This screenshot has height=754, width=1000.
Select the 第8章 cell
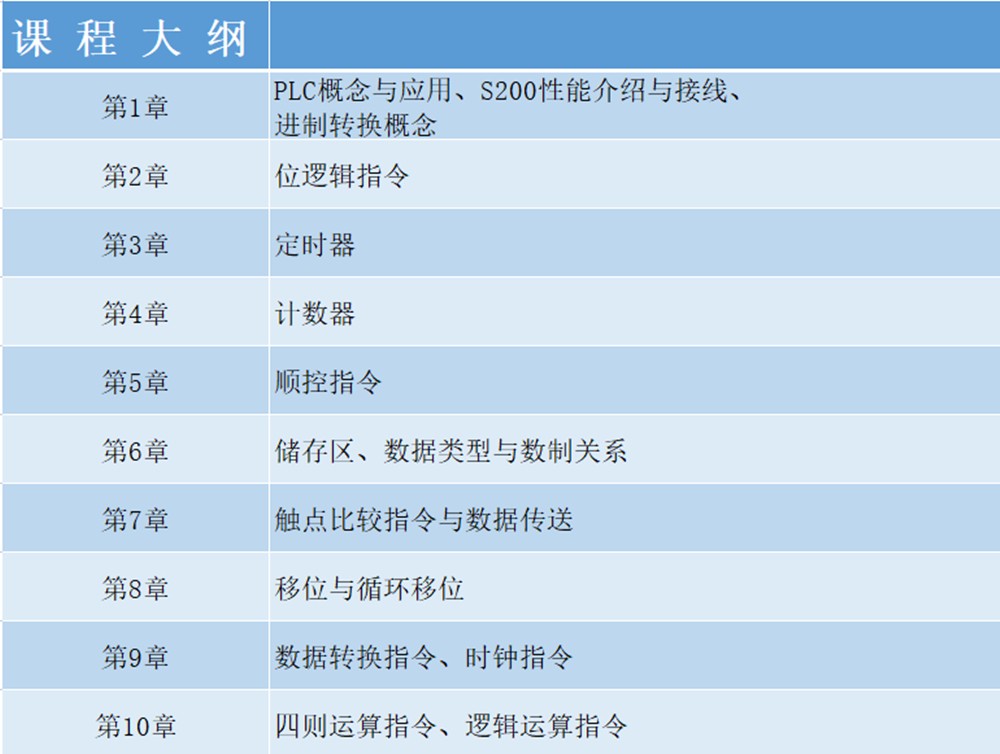[x=135, y=588]
